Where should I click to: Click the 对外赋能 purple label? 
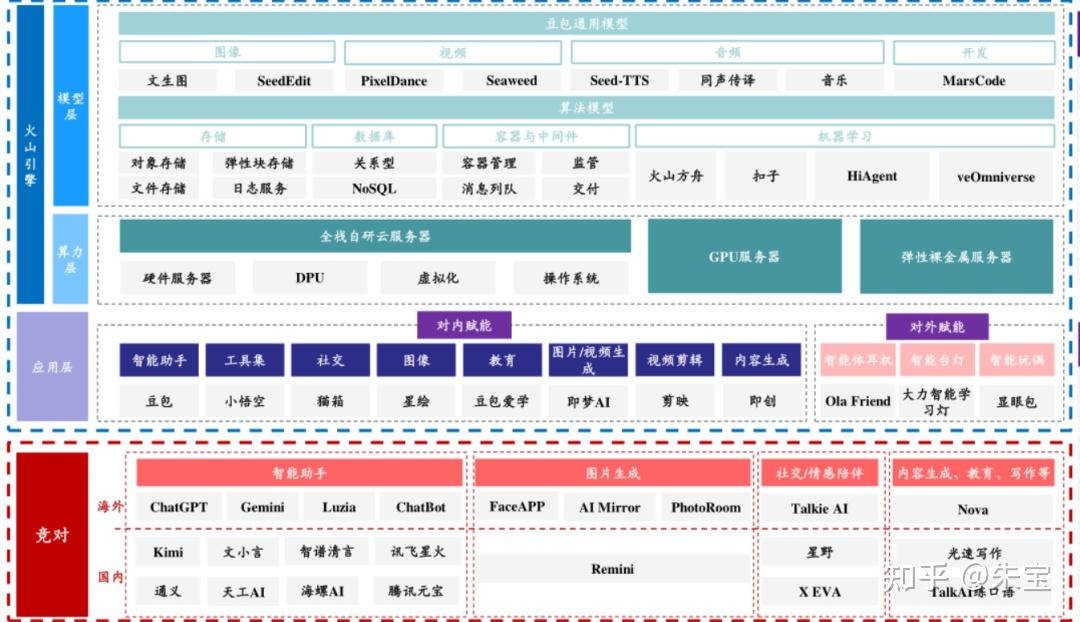point(937,326)
